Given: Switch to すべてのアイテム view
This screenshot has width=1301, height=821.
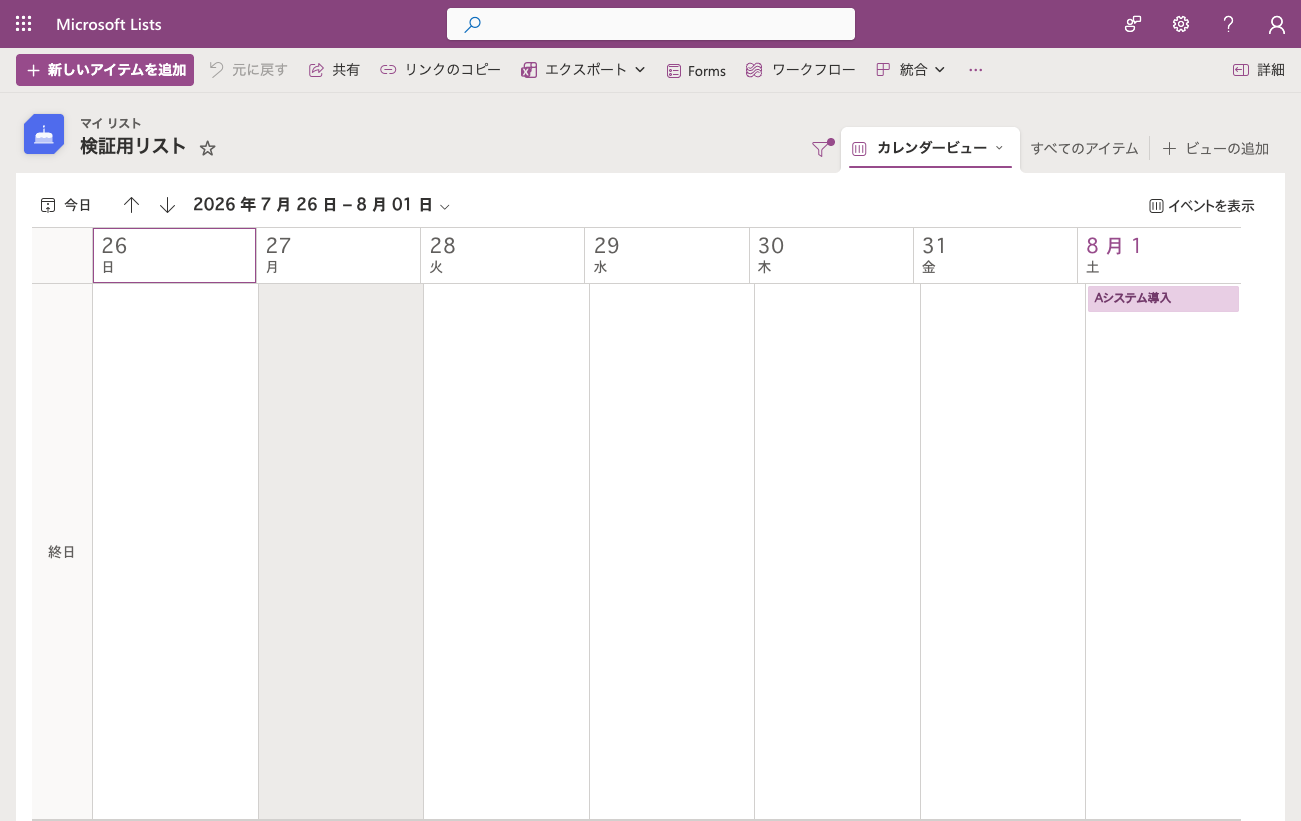Looking at the screenshot, I should 1085,149.
